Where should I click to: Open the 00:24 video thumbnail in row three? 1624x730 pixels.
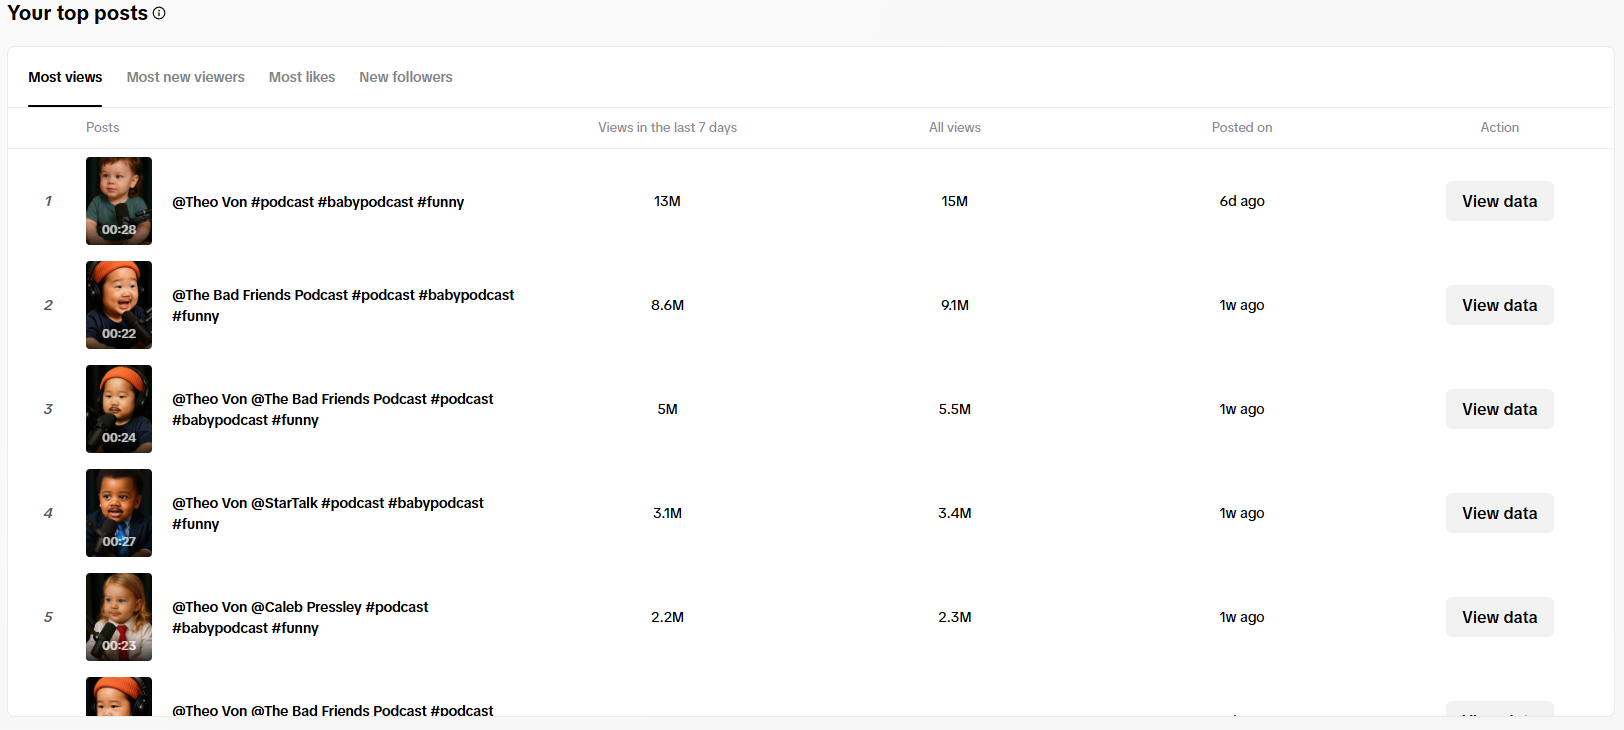(119, 409)
